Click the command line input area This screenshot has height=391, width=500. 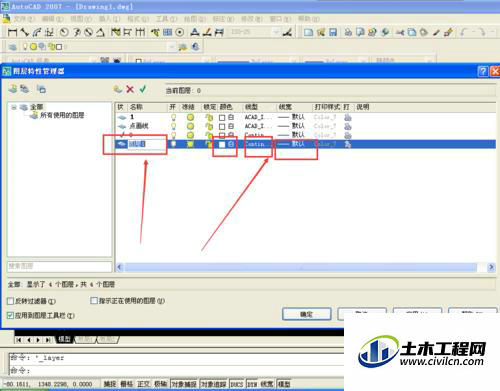pos(177,370)
